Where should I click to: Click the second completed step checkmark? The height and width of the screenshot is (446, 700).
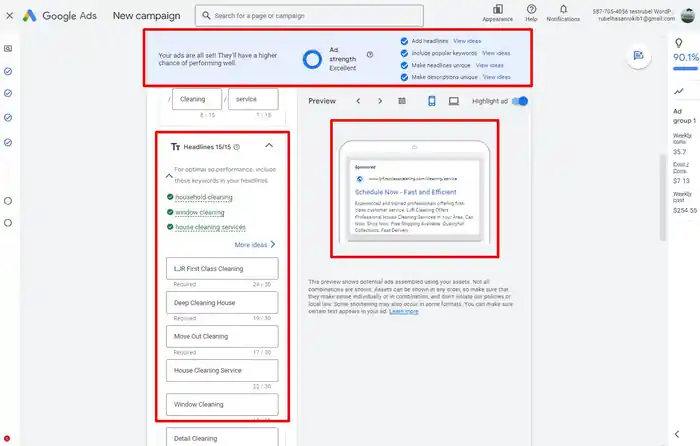[8, 93]
